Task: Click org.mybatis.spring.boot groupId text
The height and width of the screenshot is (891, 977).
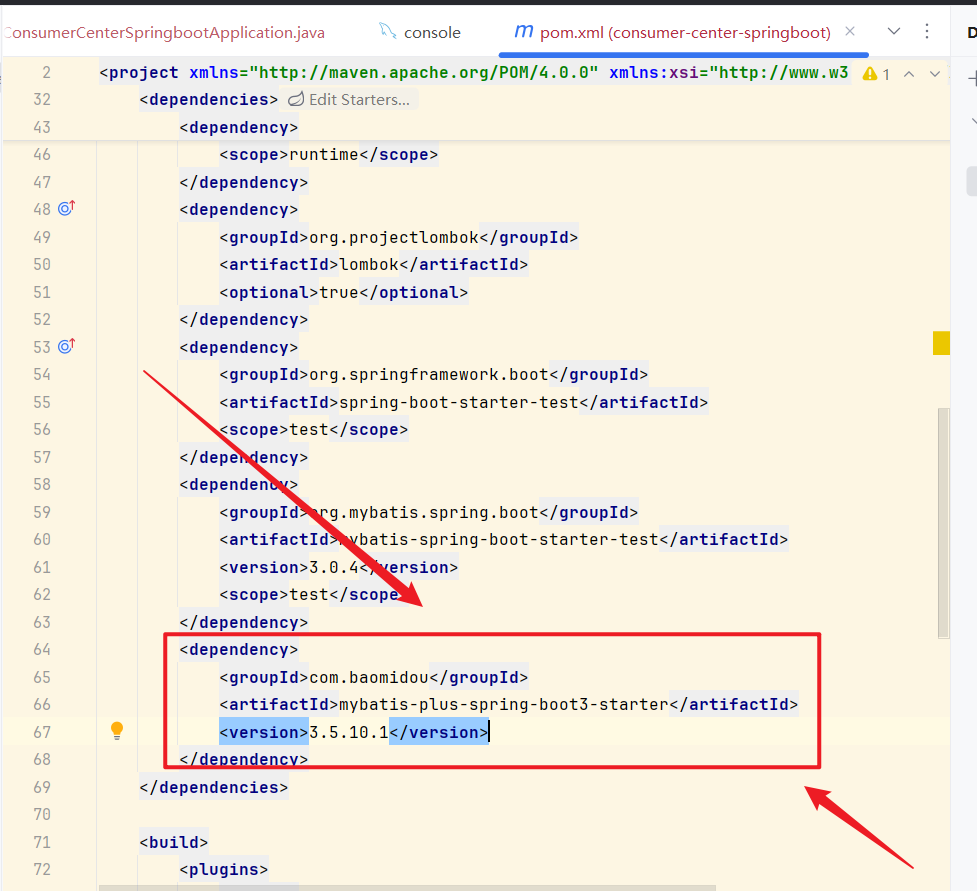Action: pyautogui.click(x=424, y=512)
